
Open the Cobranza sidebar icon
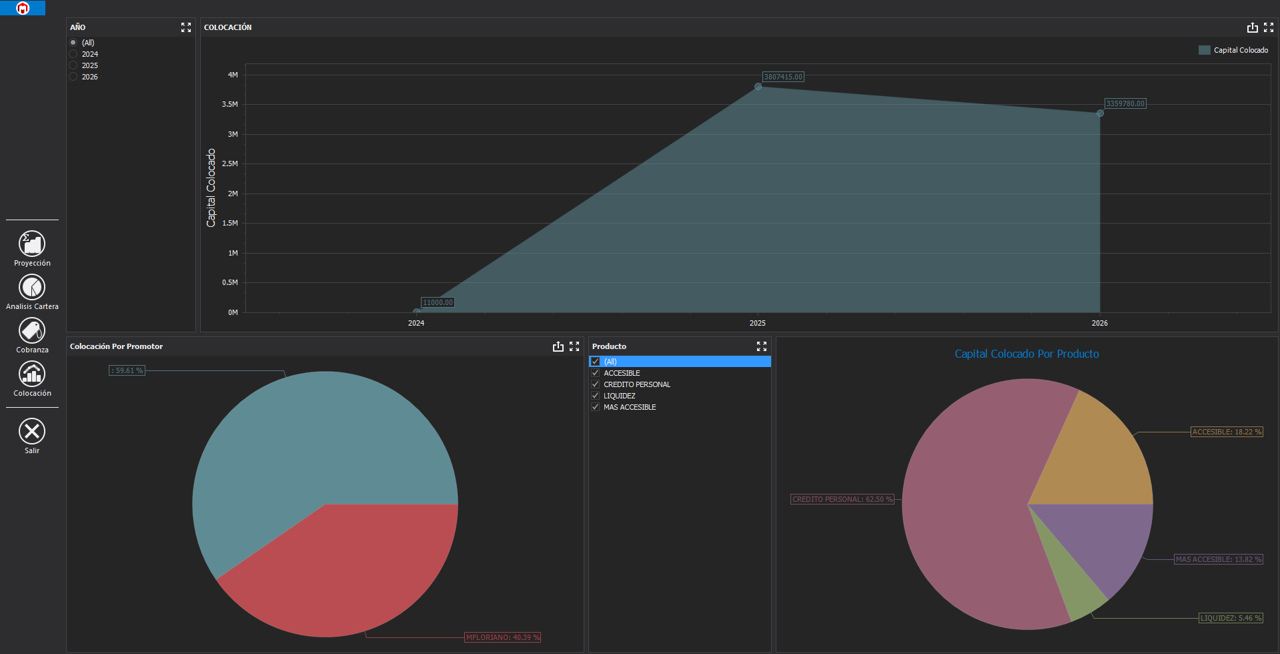click(32, 331)
